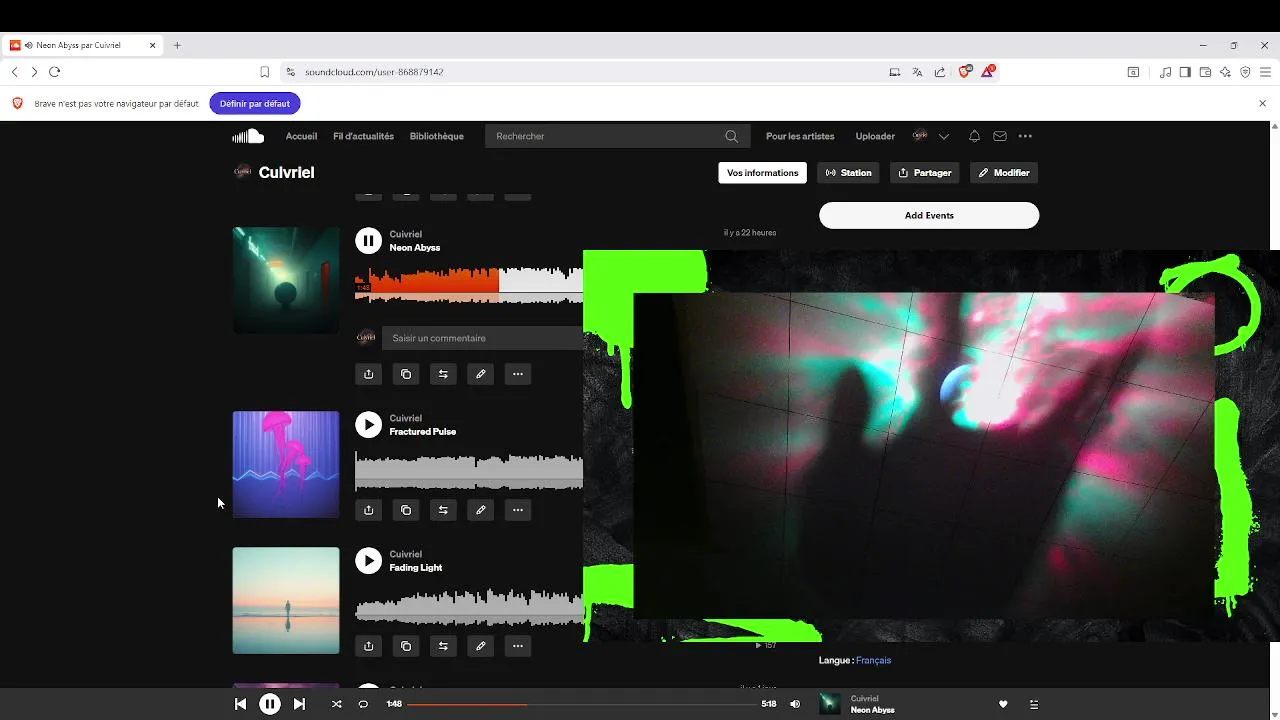Toggle the browser sidebar panel

(x=1185, y=72)
